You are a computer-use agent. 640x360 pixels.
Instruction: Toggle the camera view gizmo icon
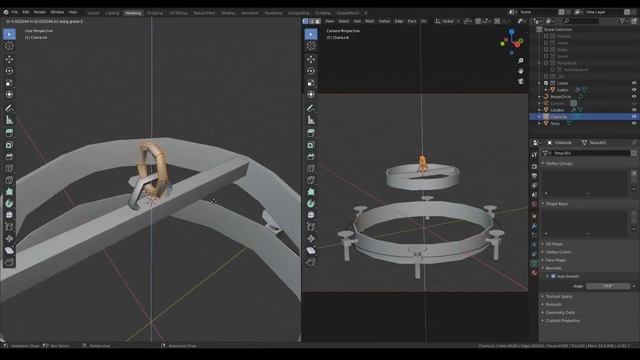click(520, 81)
